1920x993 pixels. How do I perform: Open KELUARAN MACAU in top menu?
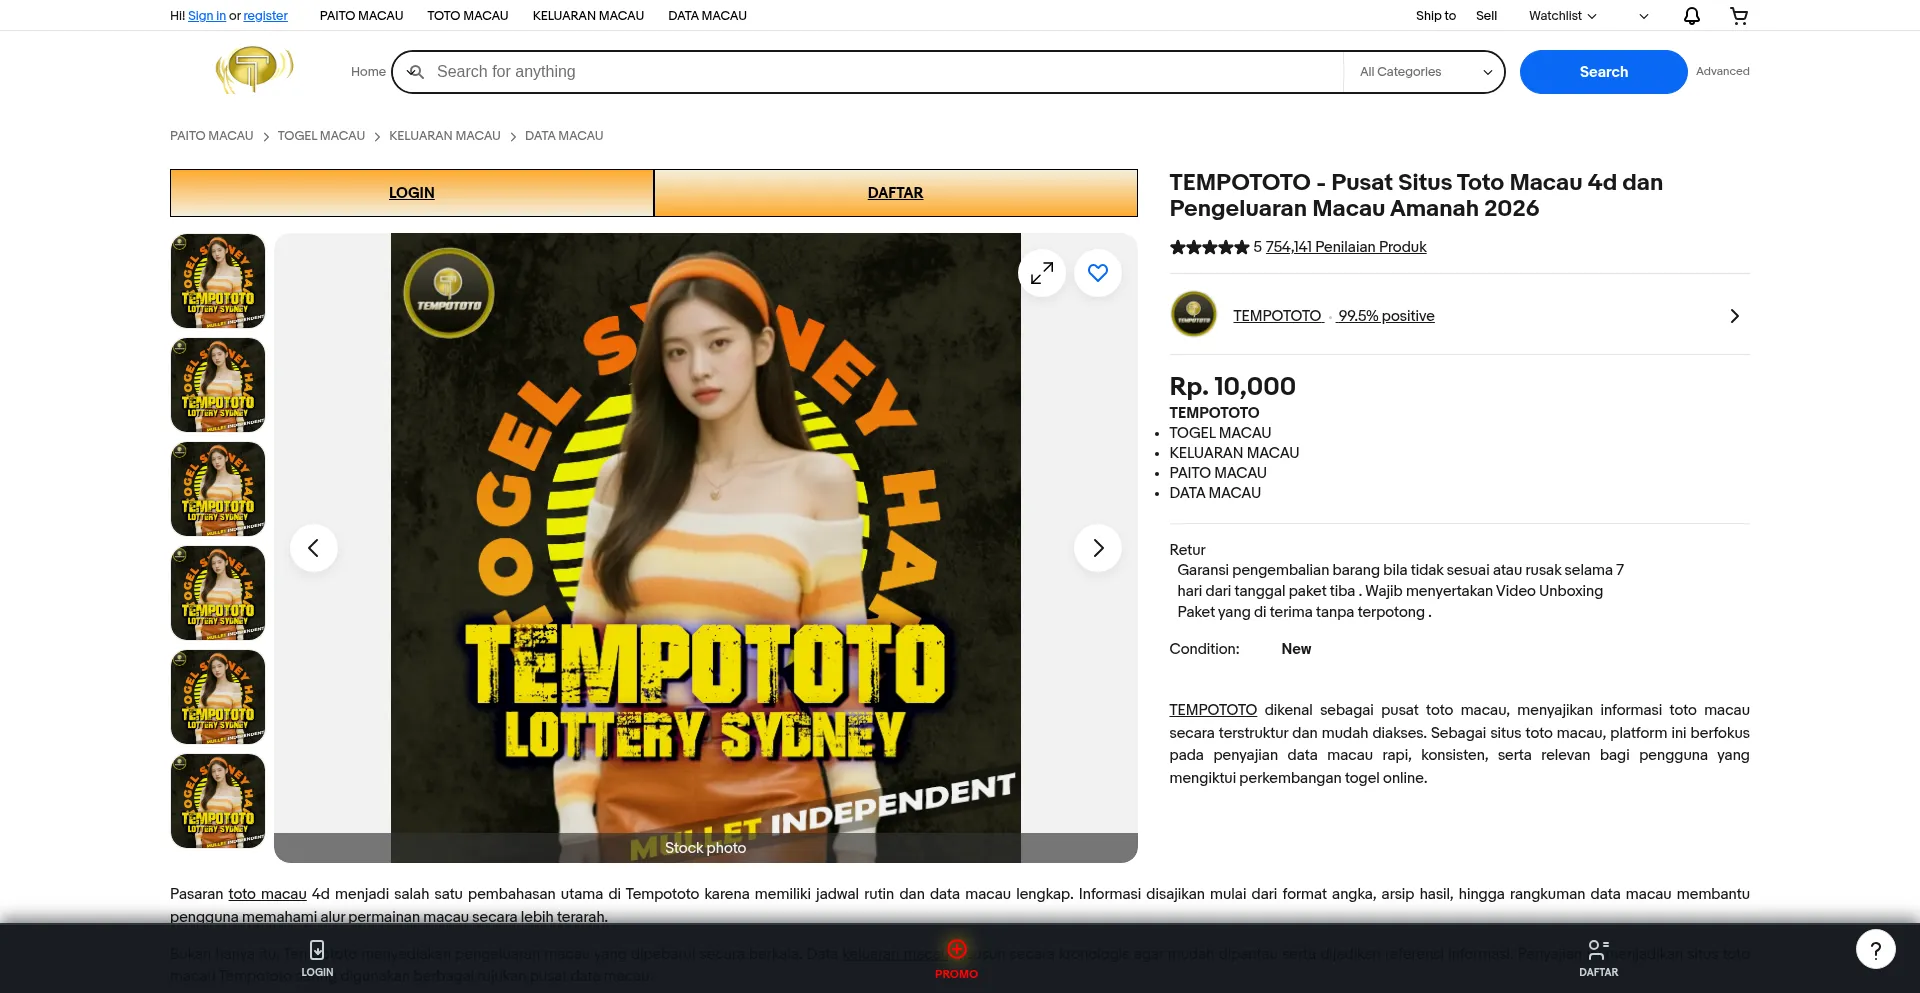tap(588, 16)
